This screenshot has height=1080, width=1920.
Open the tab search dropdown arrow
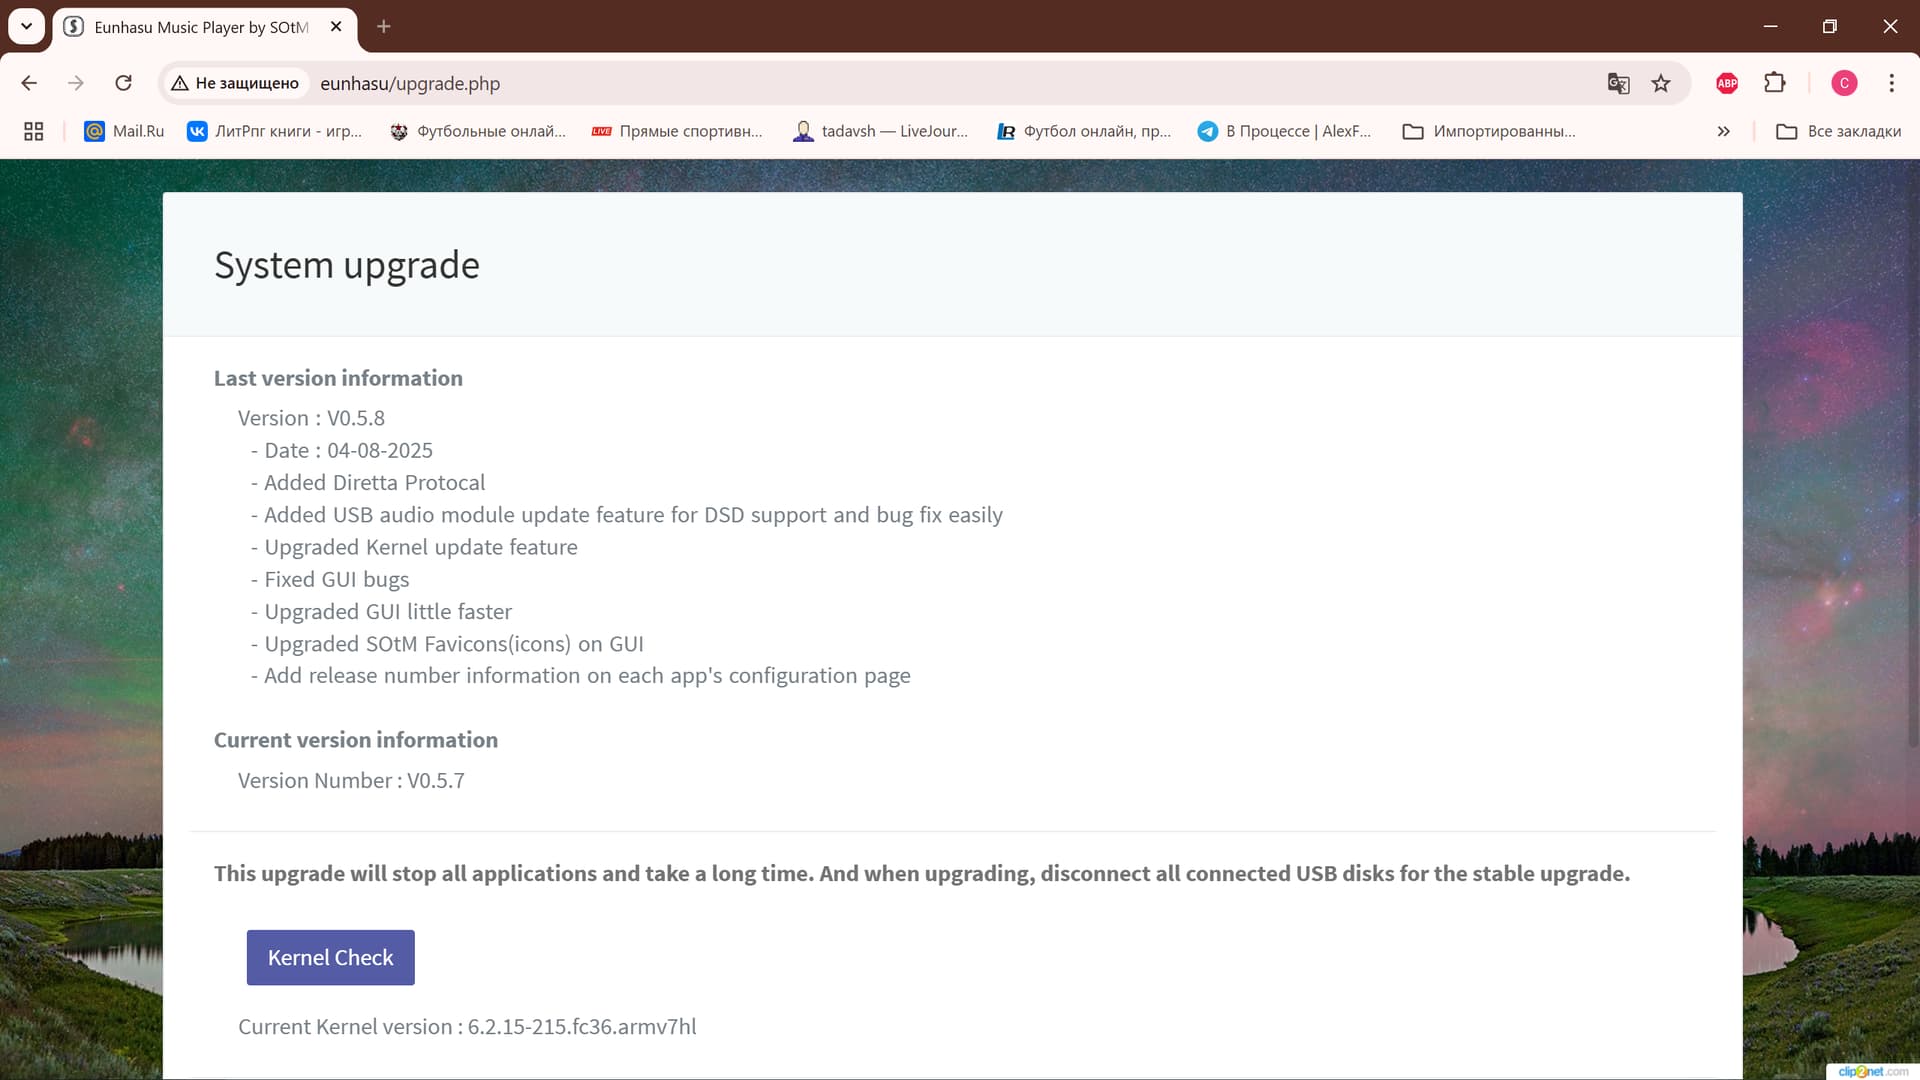(27, 27)
